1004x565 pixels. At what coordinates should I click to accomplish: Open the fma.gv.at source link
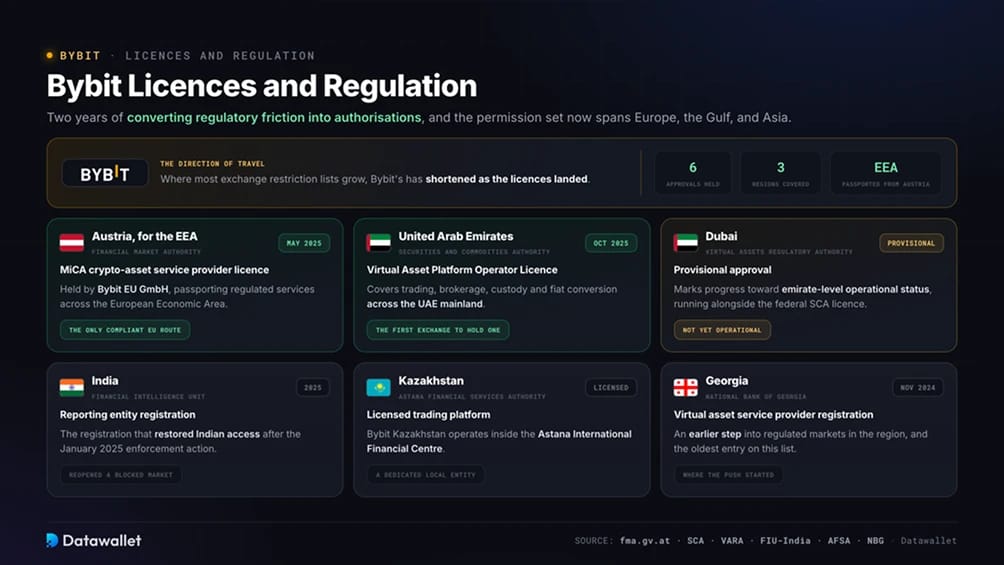click(x=645, y=541)
